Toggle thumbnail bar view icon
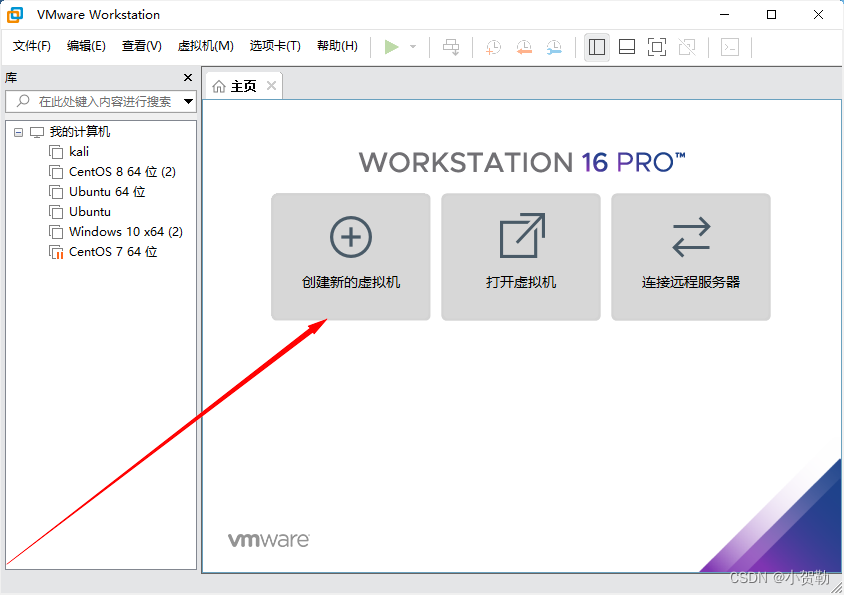844x595 pixels. [627, 47]
